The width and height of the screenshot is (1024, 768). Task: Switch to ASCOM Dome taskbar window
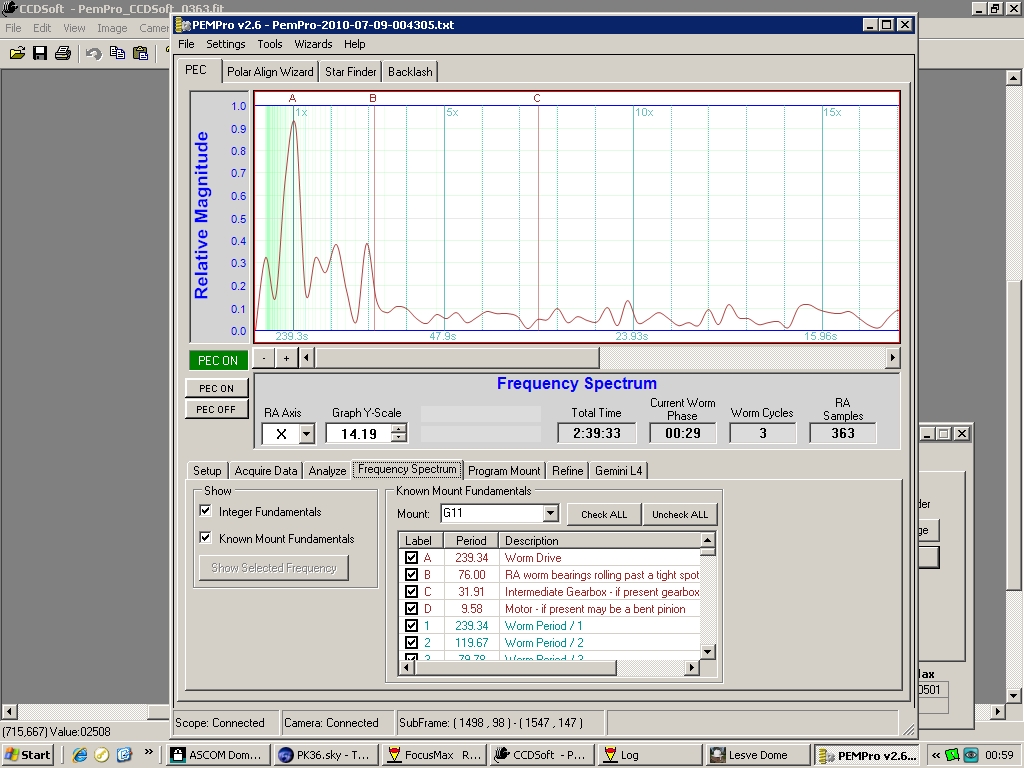pyautogui.click(x=217, y=755)
